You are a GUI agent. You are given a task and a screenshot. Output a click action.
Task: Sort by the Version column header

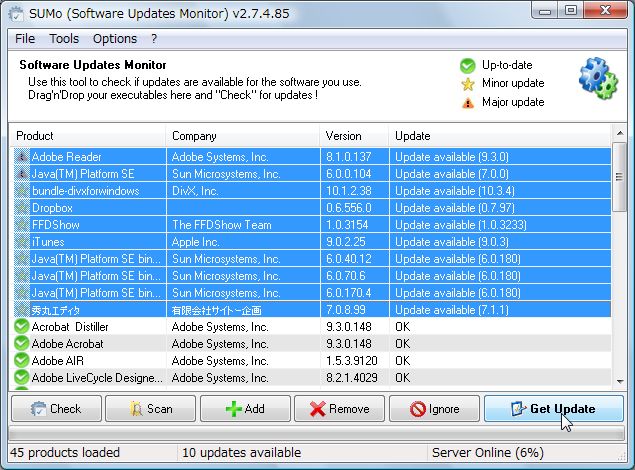(354, 136)
